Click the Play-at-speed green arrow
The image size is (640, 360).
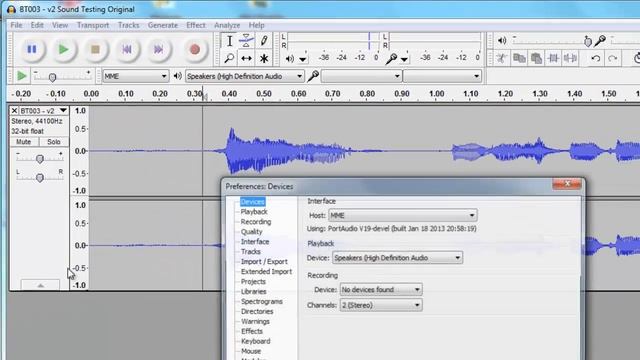pos(22,76)
